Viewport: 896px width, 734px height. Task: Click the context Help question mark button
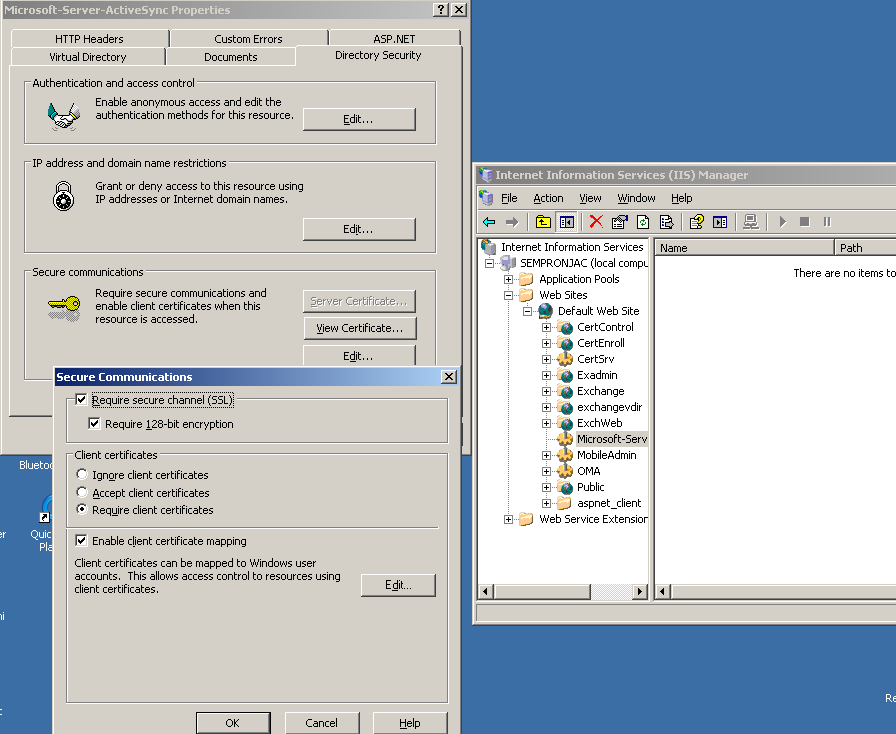[441, 10]
